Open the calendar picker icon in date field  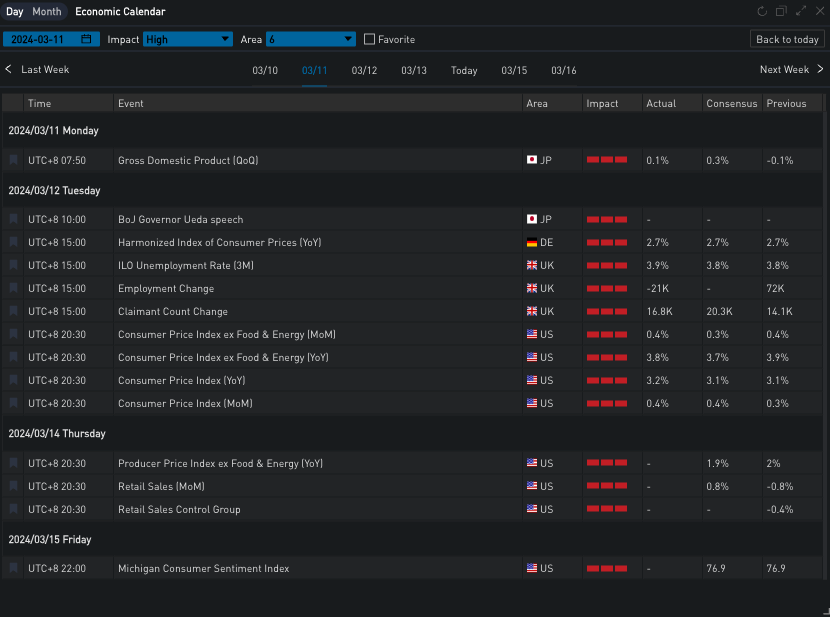pos(87,39)
